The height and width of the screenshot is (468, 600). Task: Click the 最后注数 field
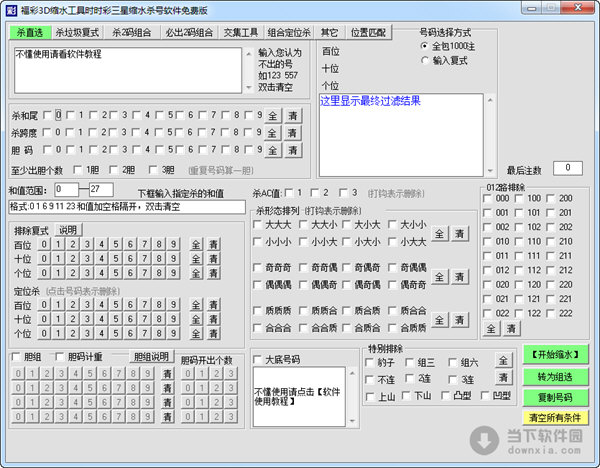coord(568,168)
